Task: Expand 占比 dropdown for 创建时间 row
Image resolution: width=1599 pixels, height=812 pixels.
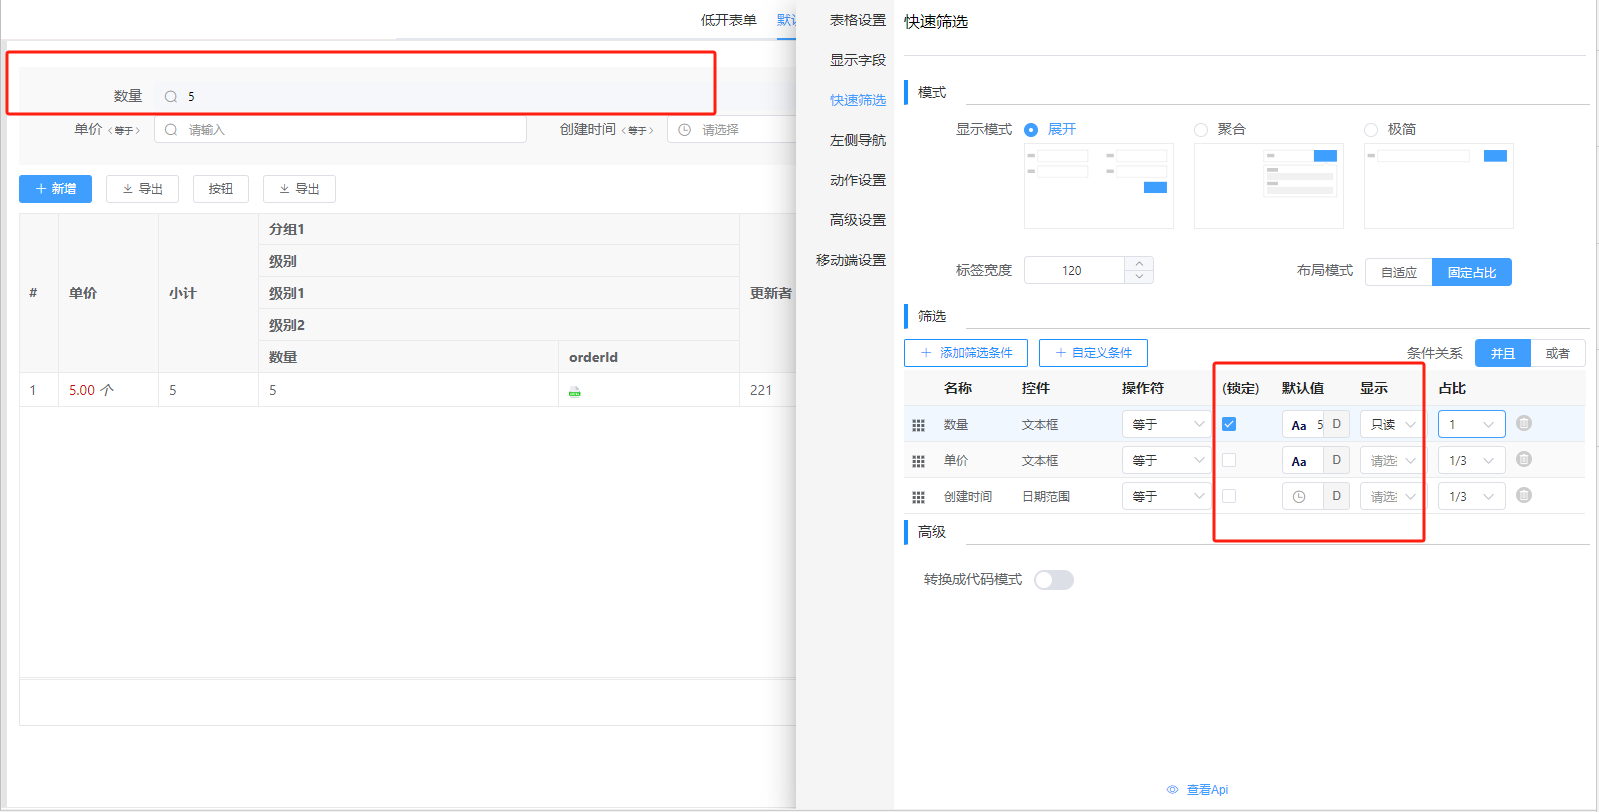Action: [1471, 497]
